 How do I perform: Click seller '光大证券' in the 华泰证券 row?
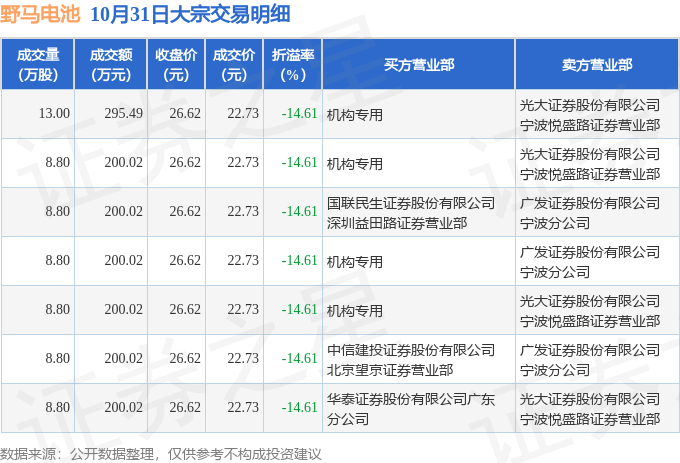590,409
